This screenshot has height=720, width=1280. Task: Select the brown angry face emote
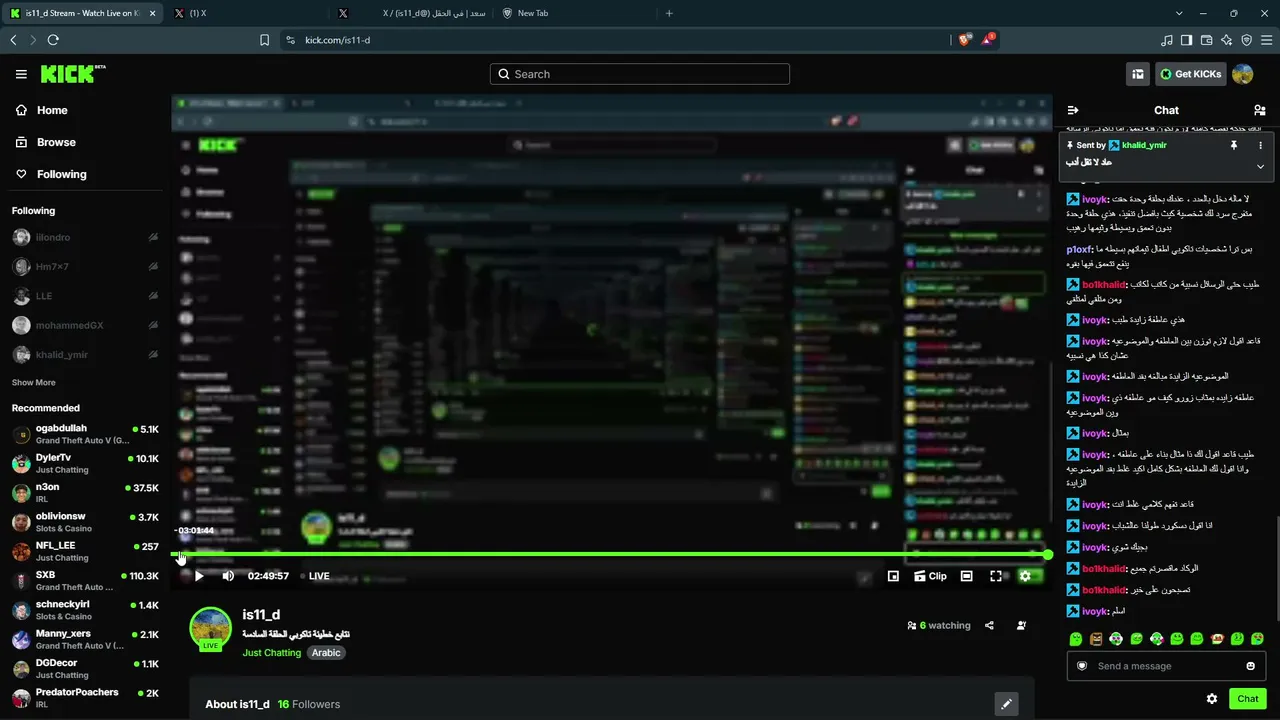tap(1096, 639)
